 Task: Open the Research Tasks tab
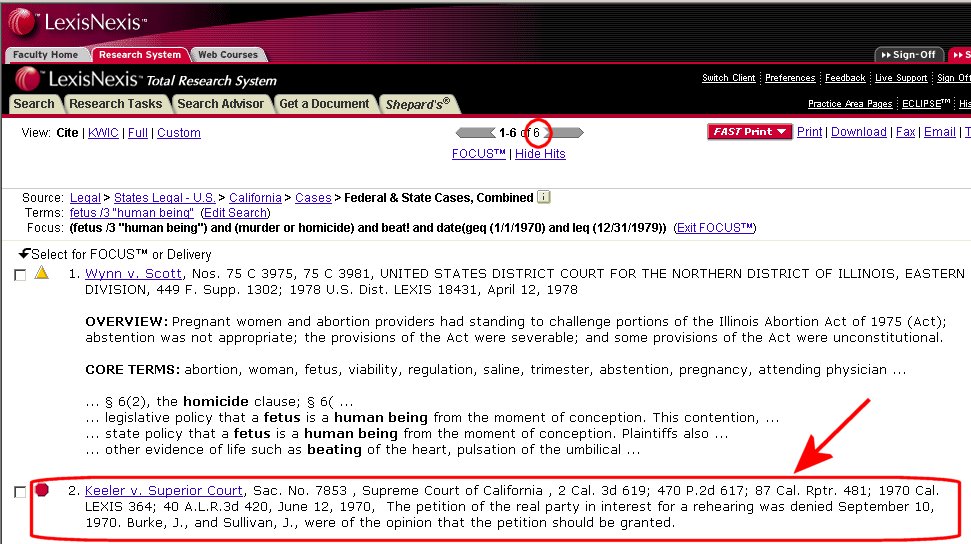coord(115,103)
